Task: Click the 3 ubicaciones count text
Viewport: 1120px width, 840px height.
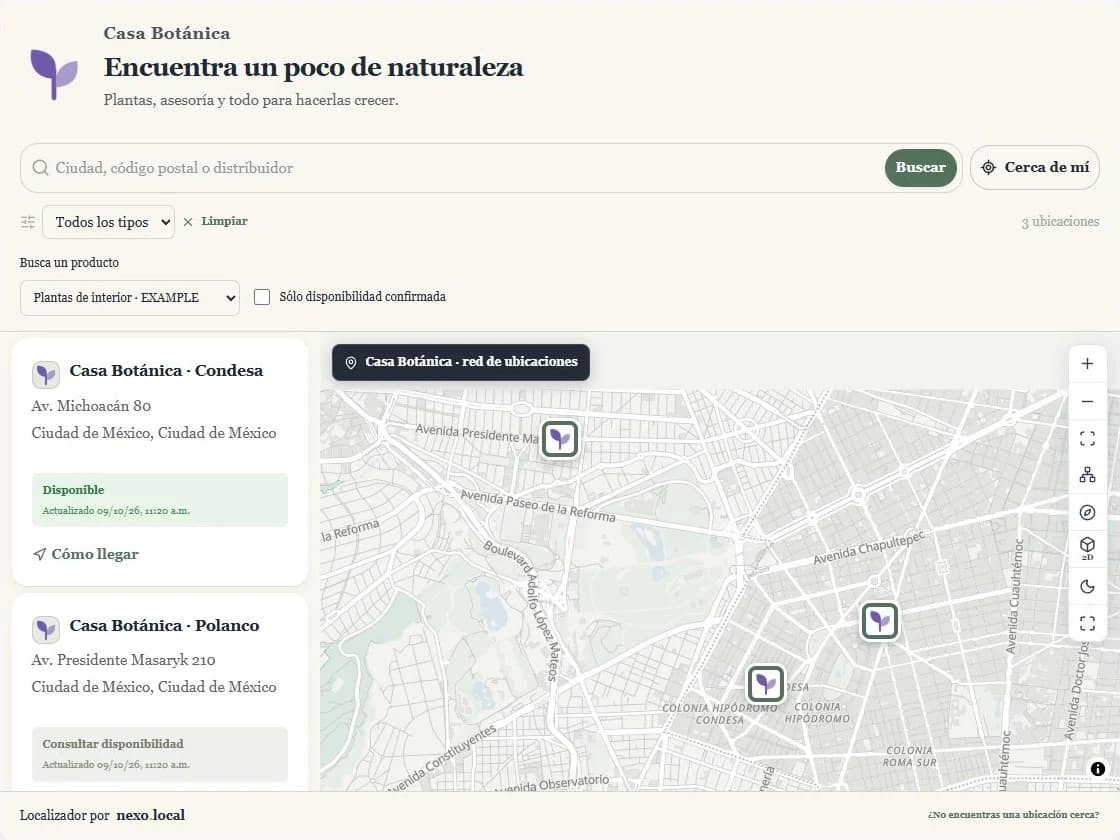Action: 1060,221
